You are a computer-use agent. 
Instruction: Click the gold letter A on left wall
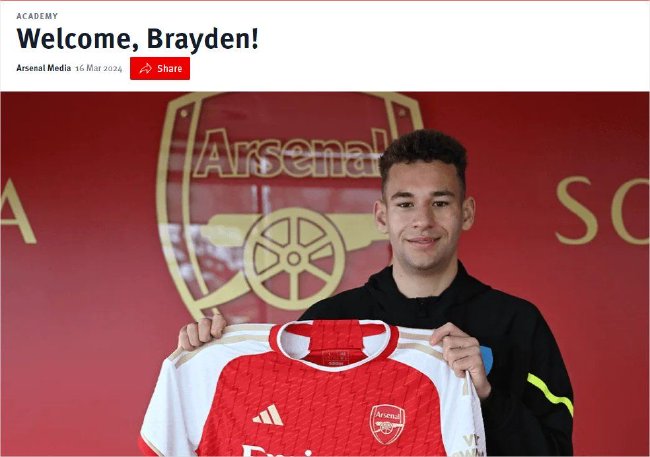(17, 211)
